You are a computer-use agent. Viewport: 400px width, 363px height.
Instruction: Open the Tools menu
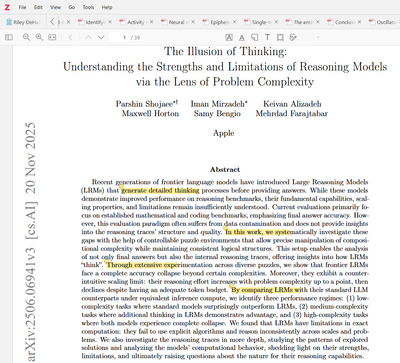click(88, 7)
